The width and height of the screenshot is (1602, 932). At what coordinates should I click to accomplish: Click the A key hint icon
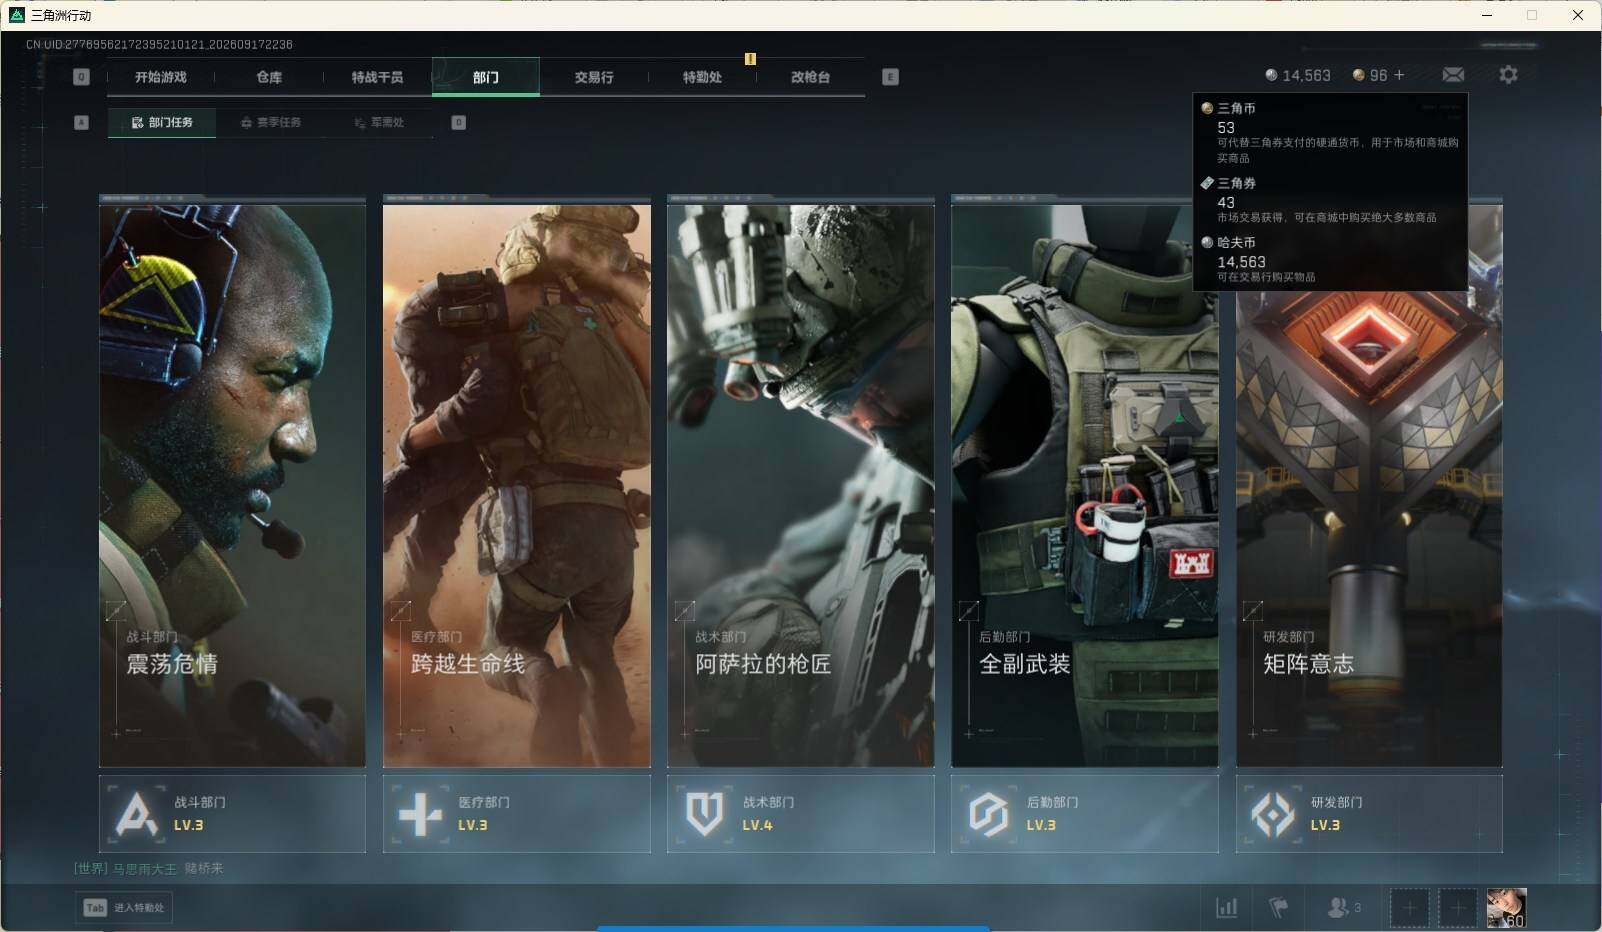point(82,122)
